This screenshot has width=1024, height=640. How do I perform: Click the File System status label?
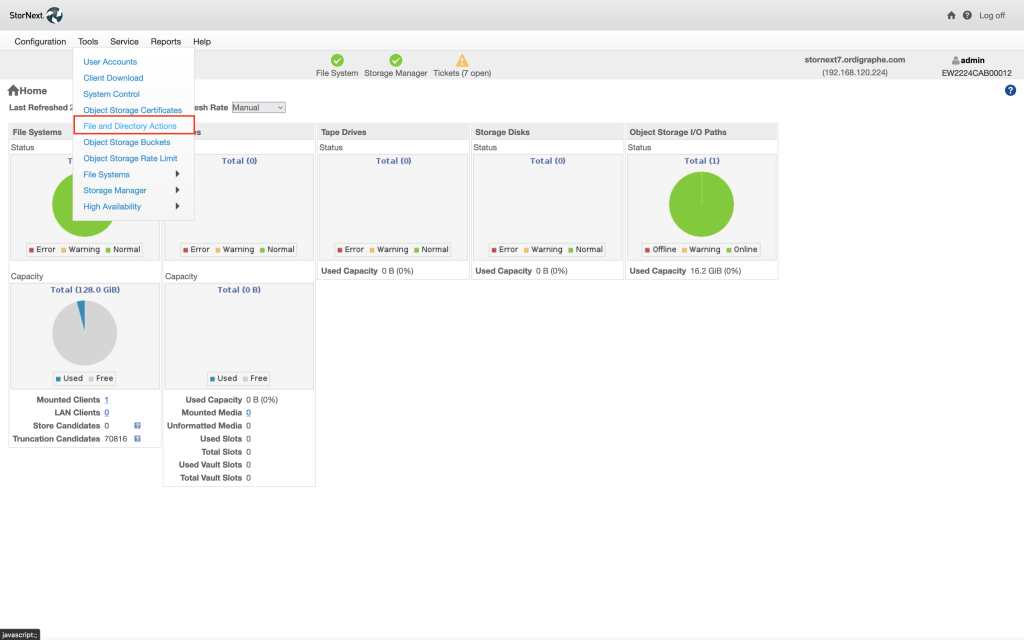click(x=337, y=73)
